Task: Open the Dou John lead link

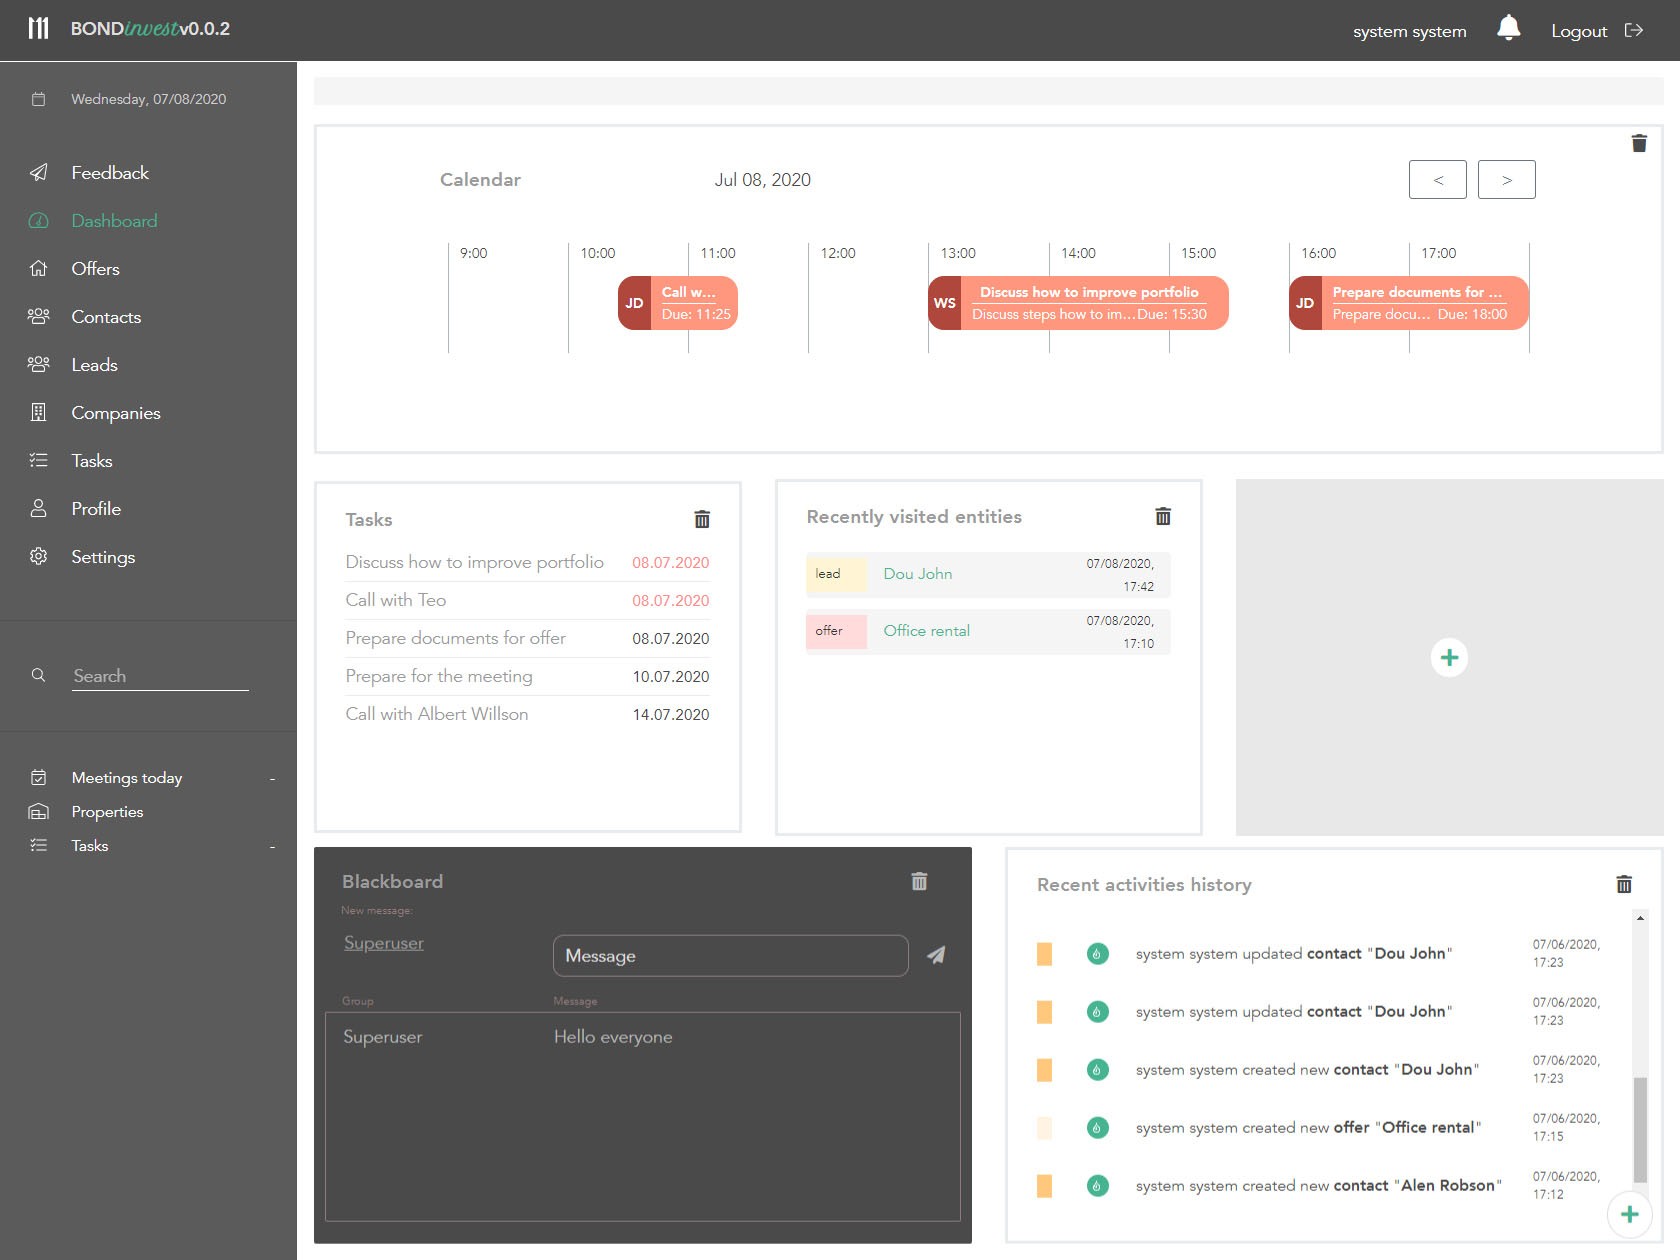Action: [x=917, y=574]
